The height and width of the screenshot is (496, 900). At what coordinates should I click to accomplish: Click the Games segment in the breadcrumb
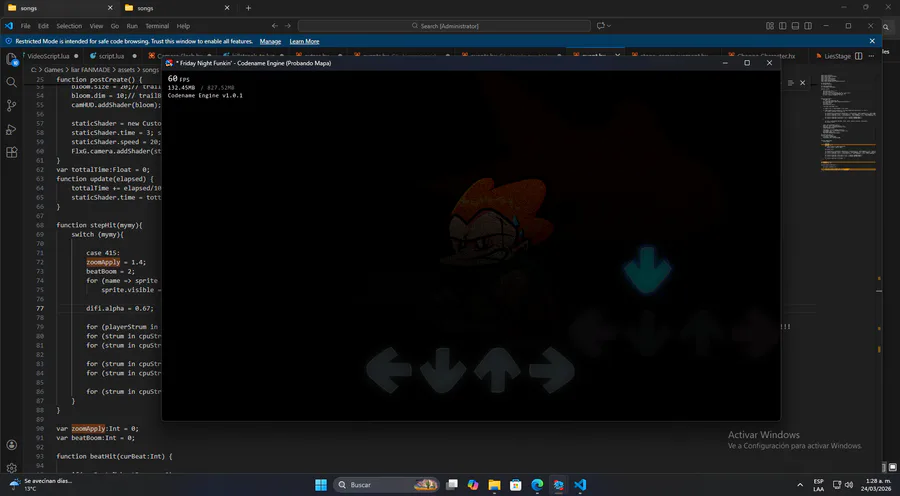54,70
